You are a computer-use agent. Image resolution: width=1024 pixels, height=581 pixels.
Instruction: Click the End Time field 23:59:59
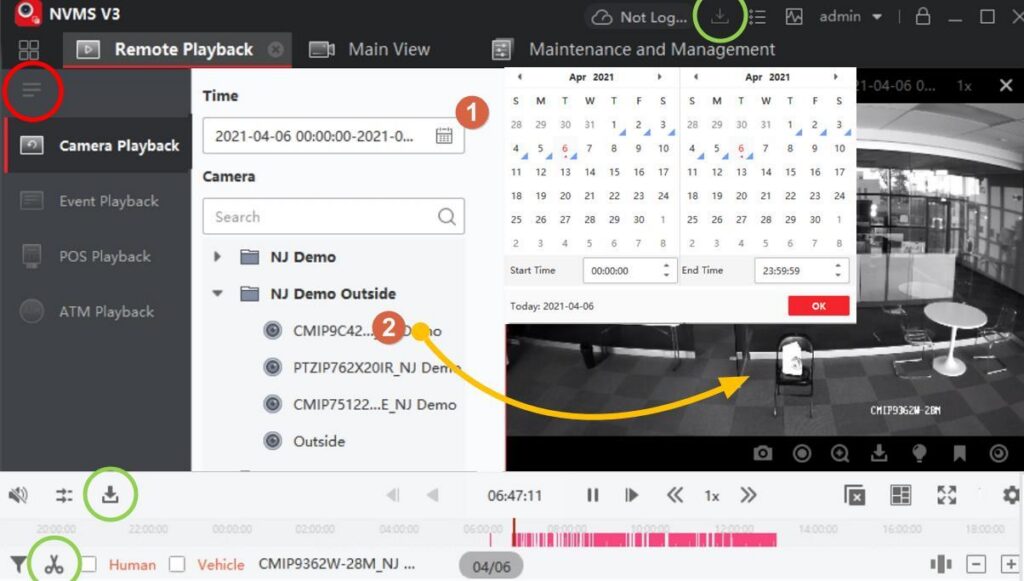click(801, 270)
